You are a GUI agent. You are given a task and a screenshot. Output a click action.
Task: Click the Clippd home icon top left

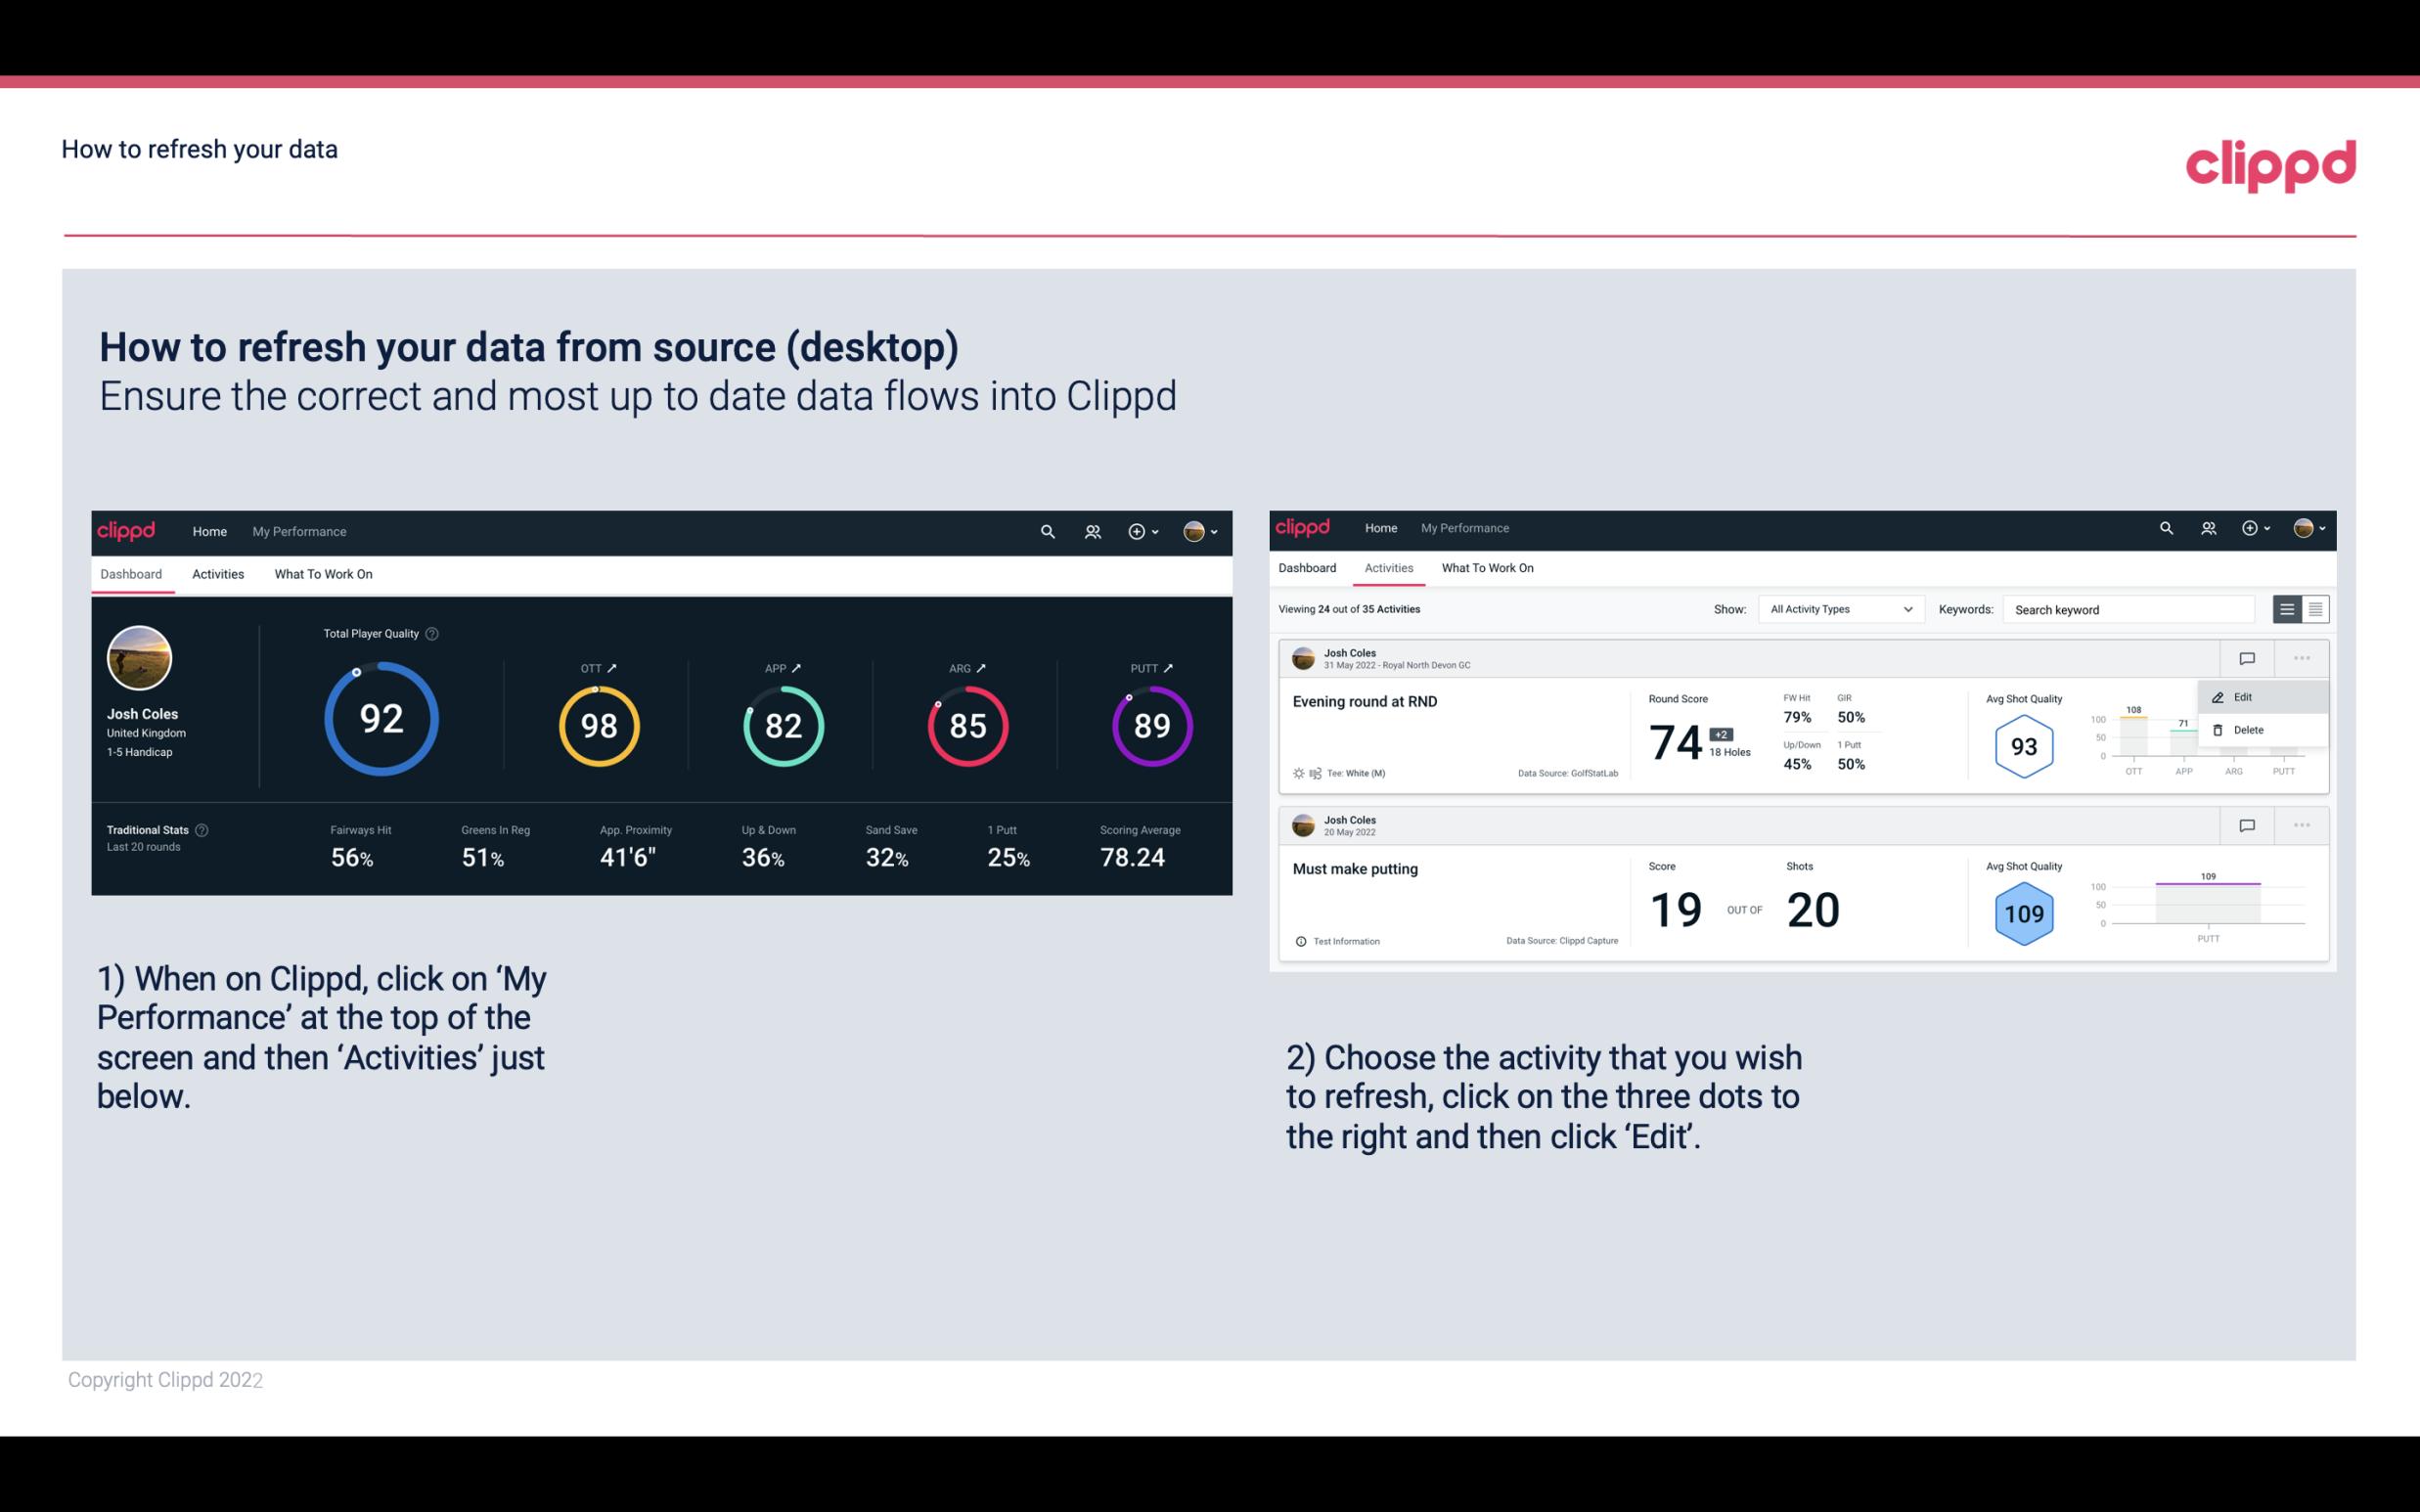[127, 531]
